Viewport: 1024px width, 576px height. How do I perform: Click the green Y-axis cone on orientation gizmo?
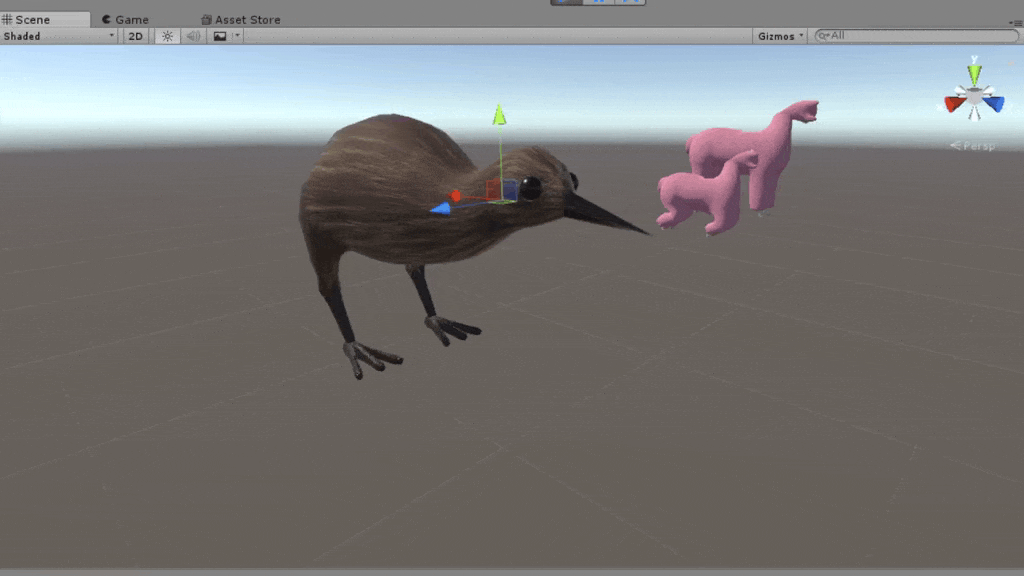point(974,74)
